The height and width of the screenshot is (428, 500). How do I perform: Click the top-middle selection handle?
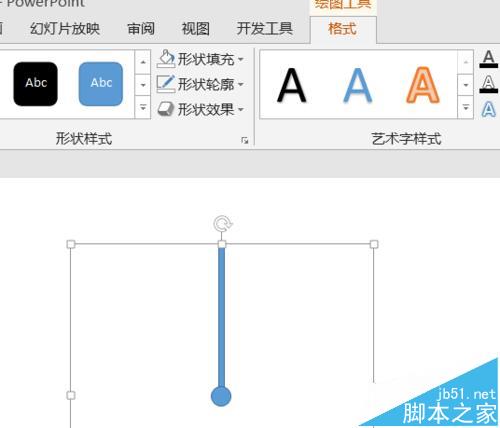(x=222, y=244)
